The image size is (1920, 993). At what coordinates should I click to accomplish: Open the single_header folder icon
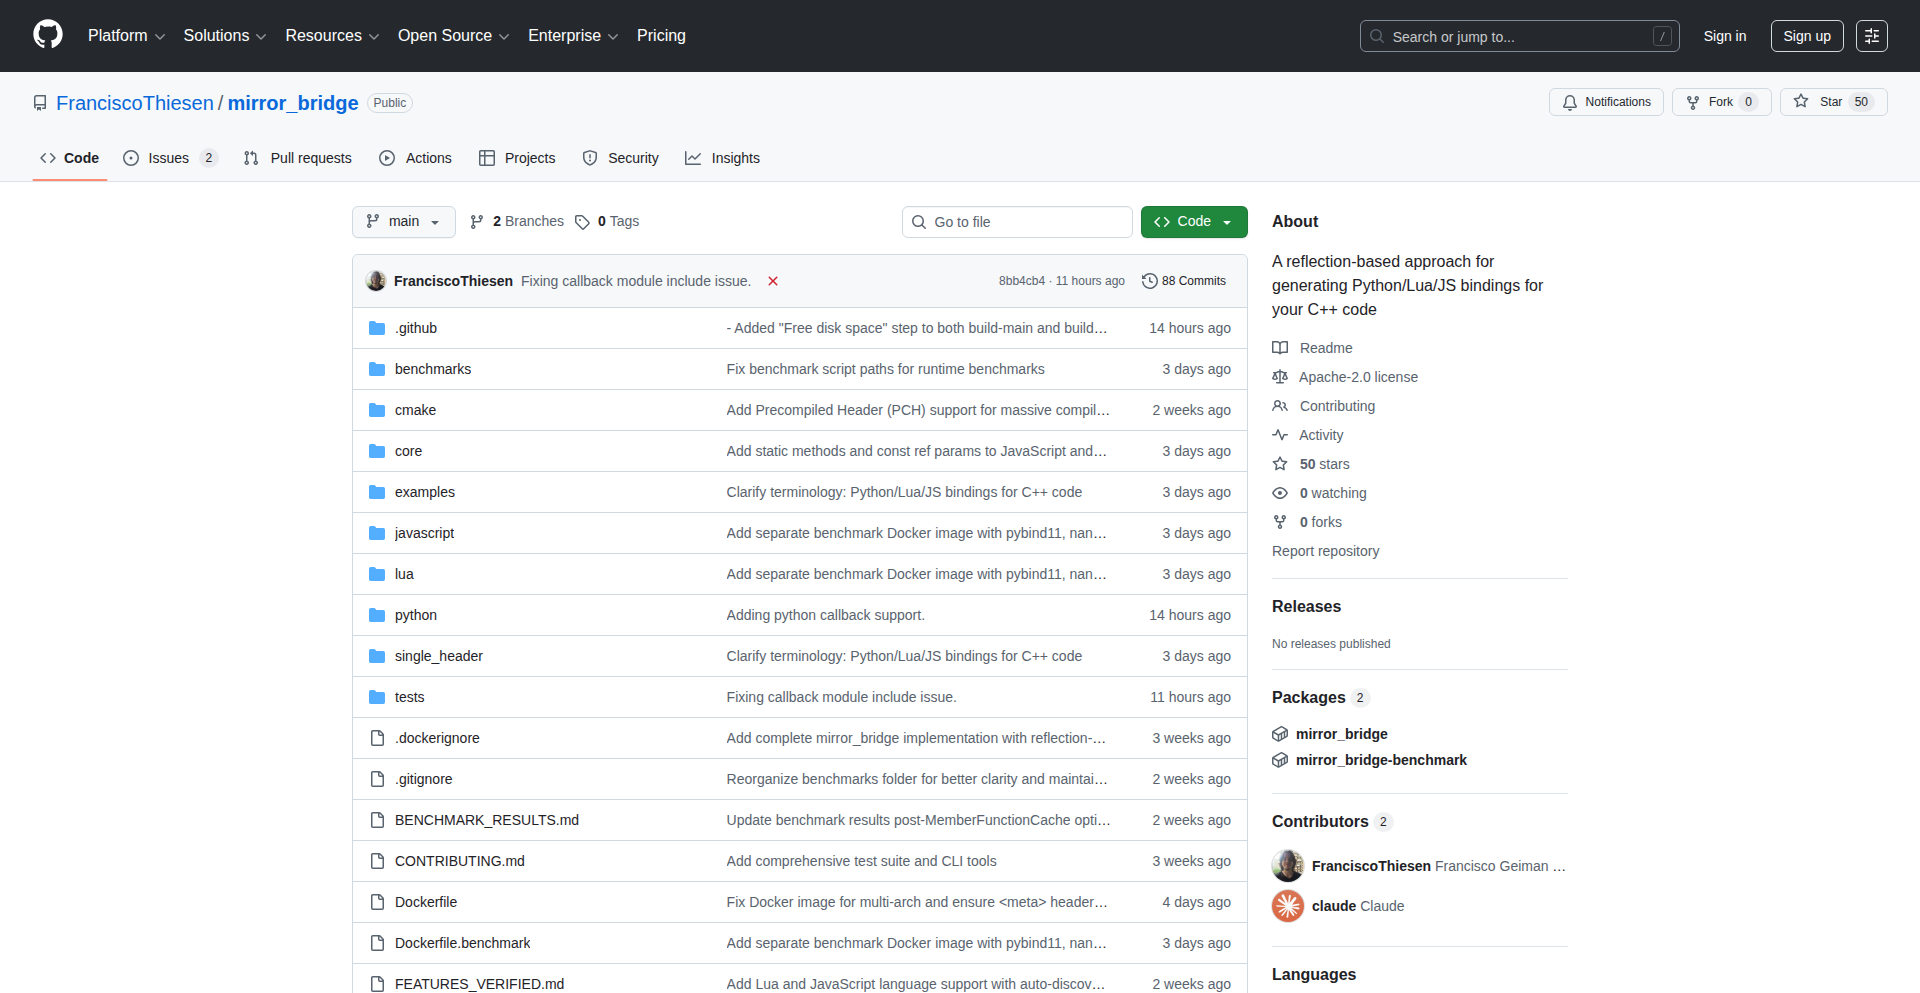tap(377, 656)
